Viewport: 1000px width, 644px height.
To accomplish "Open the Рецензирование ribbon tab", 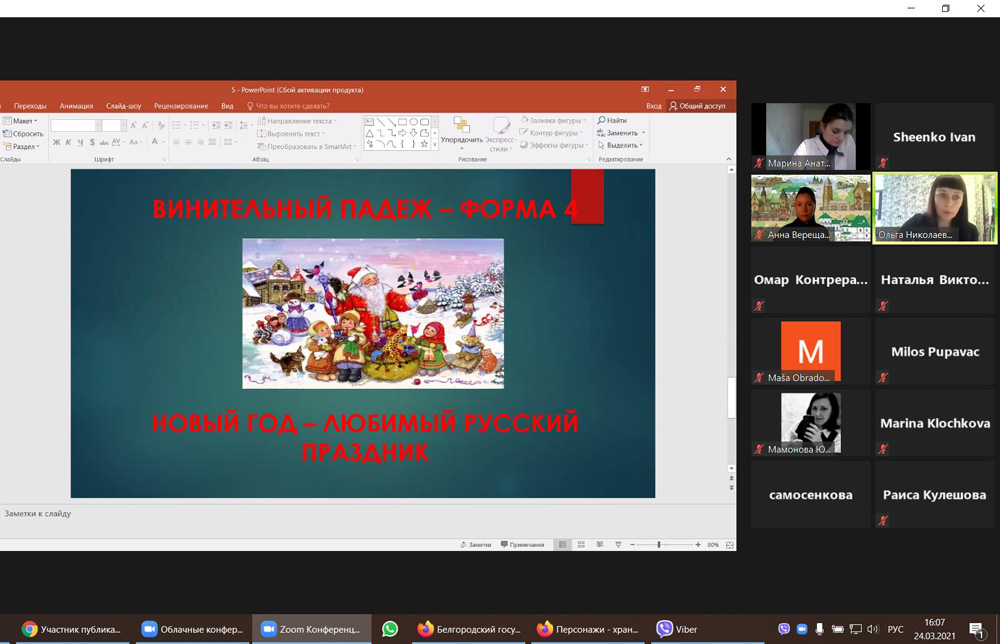I will (181, 106).
